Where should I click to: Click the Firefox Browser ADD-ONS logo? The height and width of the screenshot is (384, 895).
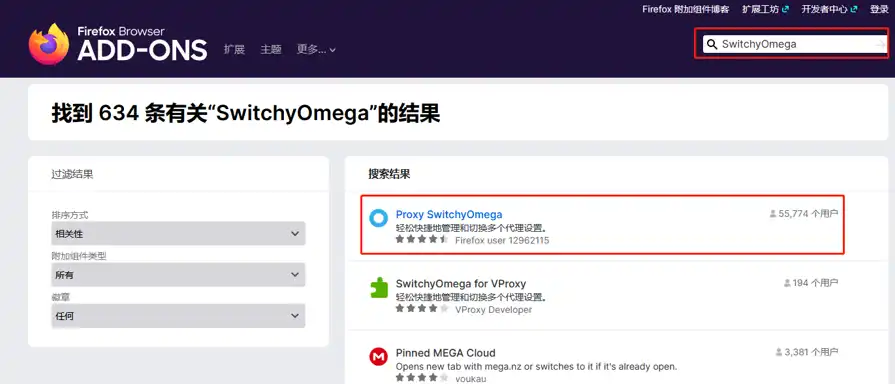(118, 44)
